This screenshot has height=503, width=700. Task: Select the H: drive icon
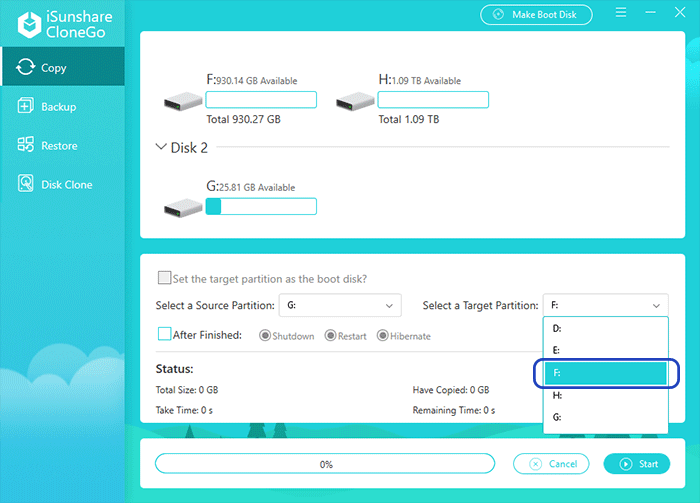355,101
